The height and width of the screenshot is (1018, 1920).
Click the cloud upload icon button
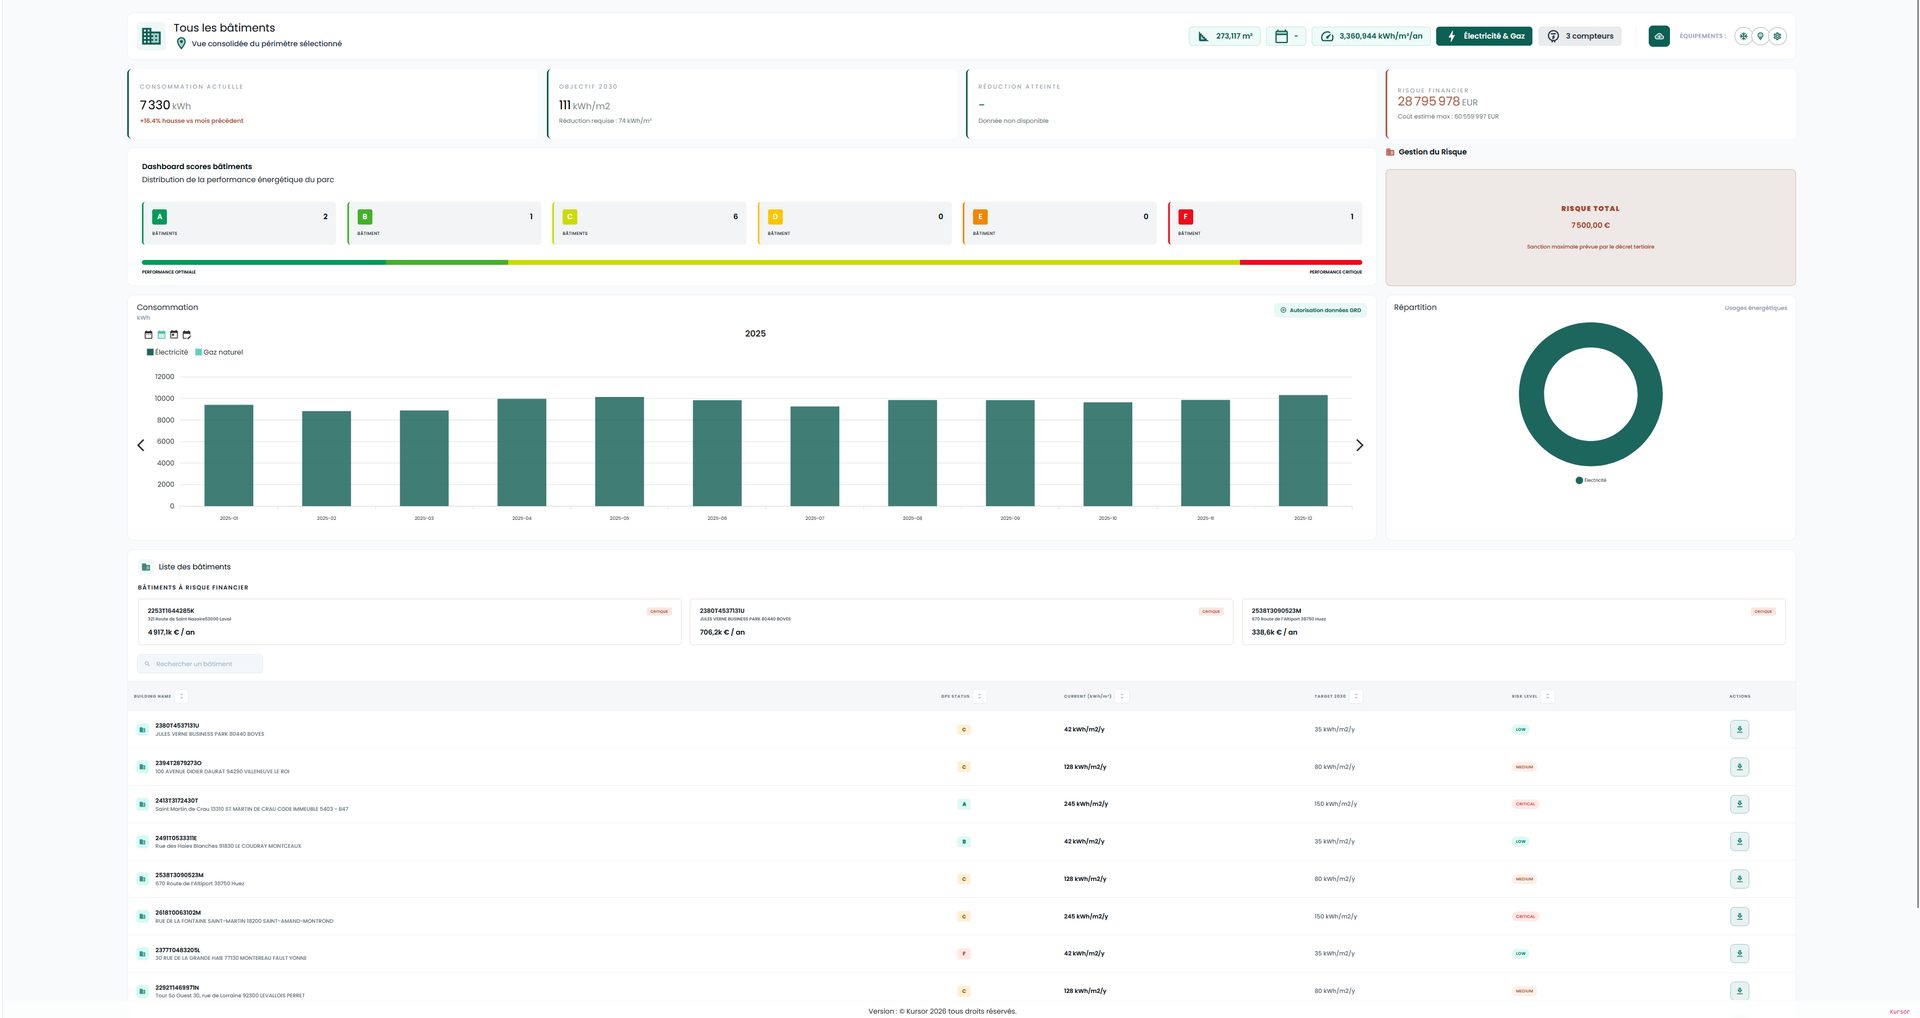pyautogui.click(x=1659, y=36)
